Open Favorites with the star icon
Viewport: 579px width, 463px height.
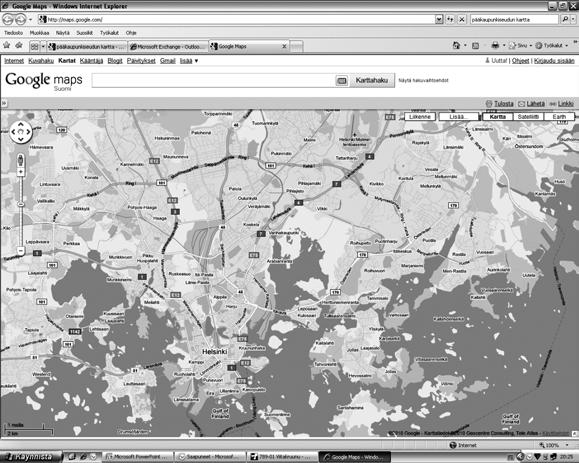click(x=7, y=45)
